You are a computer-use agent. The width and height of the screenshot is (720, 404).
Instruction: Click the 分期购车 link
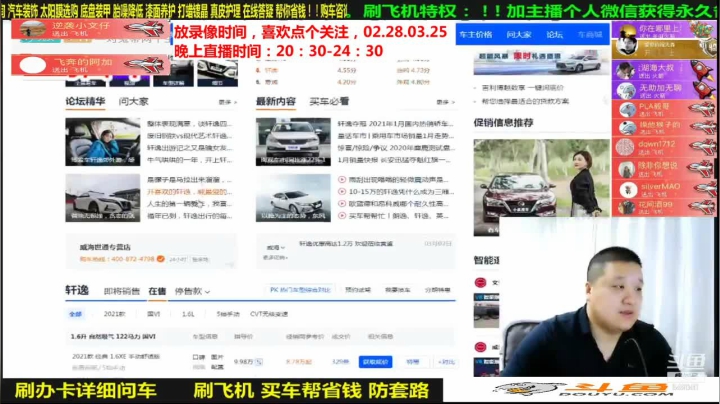coord(437,290)
